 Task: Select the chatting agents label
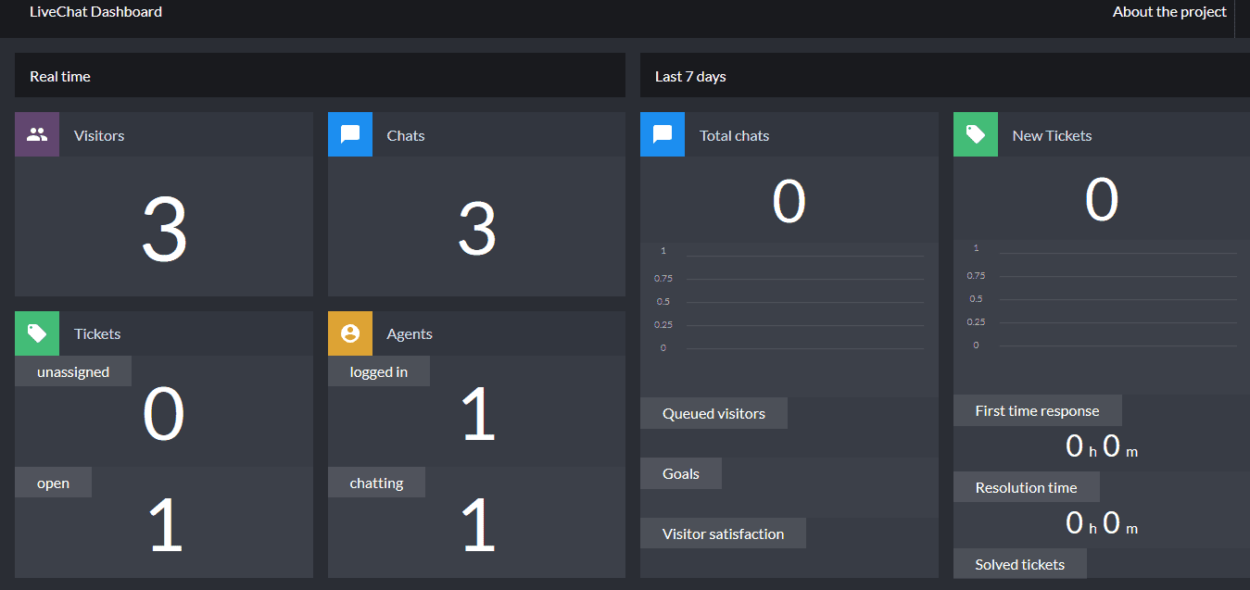(x=377, y=483)
